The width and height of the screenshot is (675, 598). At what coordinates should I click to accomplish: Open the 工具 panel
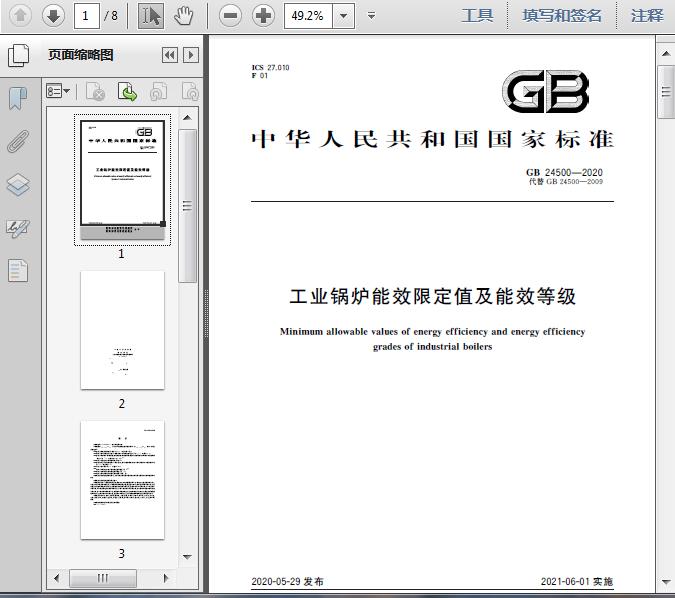pos(477,16)
